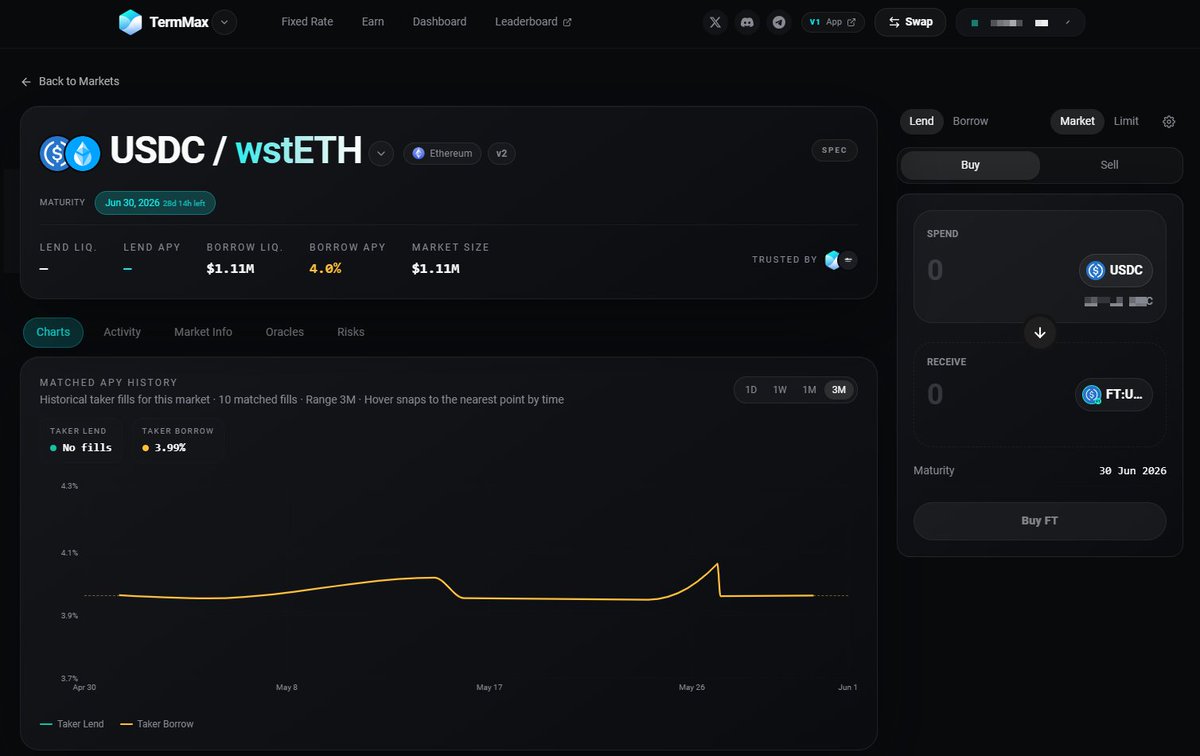Screen dimensions: 1200x756
Task: Switch to Lend mode
Action: click(x=922, y=121)
